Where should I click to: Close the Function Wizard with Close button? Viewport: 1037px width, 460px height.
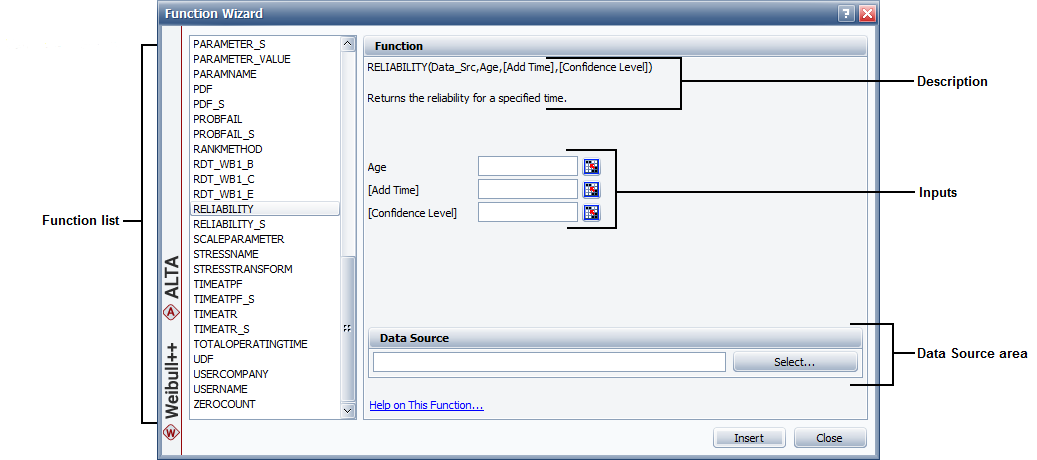[x=830, y=438]
